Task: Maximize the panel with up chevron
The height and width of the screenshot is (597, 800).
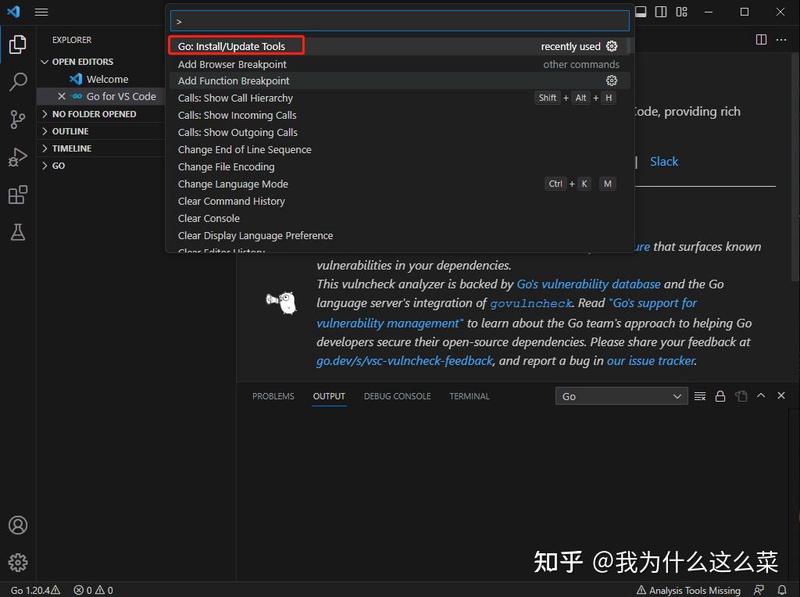Action: pos(761,395)
